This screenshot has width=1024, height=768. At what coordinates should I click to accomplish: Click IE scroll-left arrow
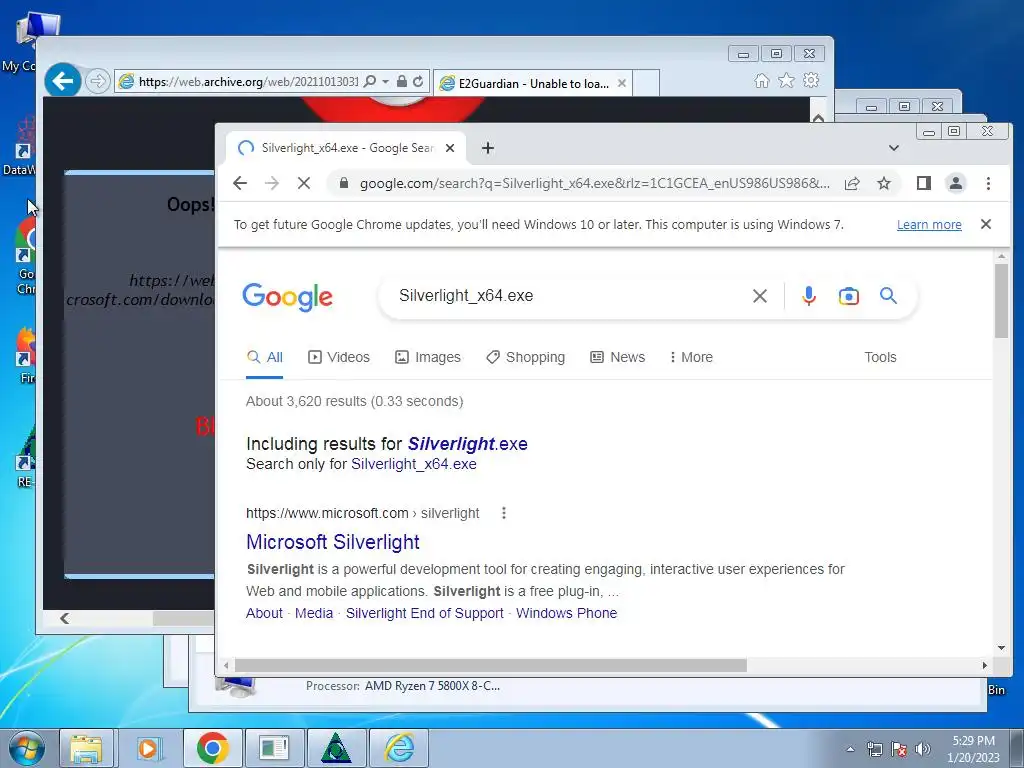(x=64, y=618)
